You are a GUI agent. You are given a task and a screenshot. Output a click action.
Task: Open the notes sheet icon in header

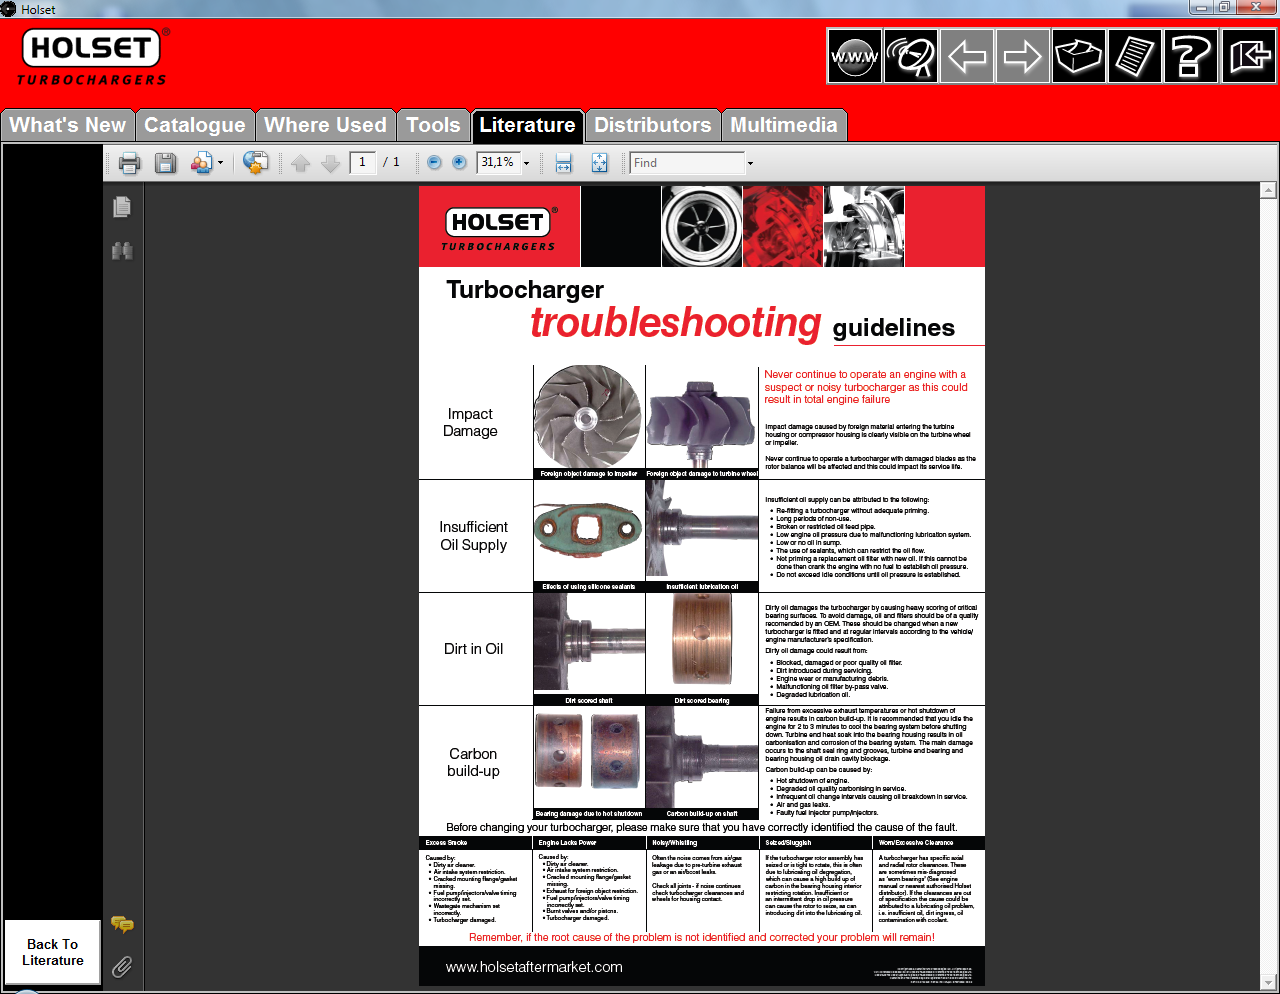click(x=1135, y=56)
